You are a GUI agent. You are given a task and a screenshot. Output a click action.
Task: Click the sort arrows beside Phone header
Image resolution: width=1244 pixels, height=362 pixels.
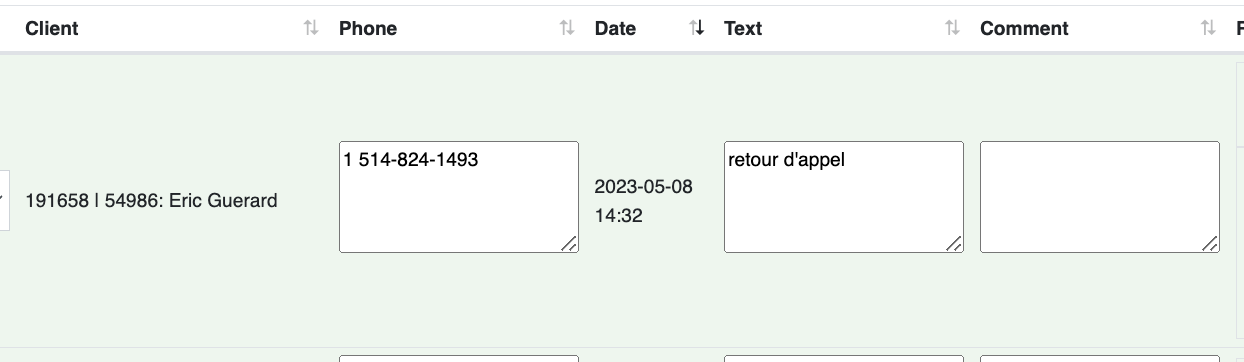coord(567,29)
